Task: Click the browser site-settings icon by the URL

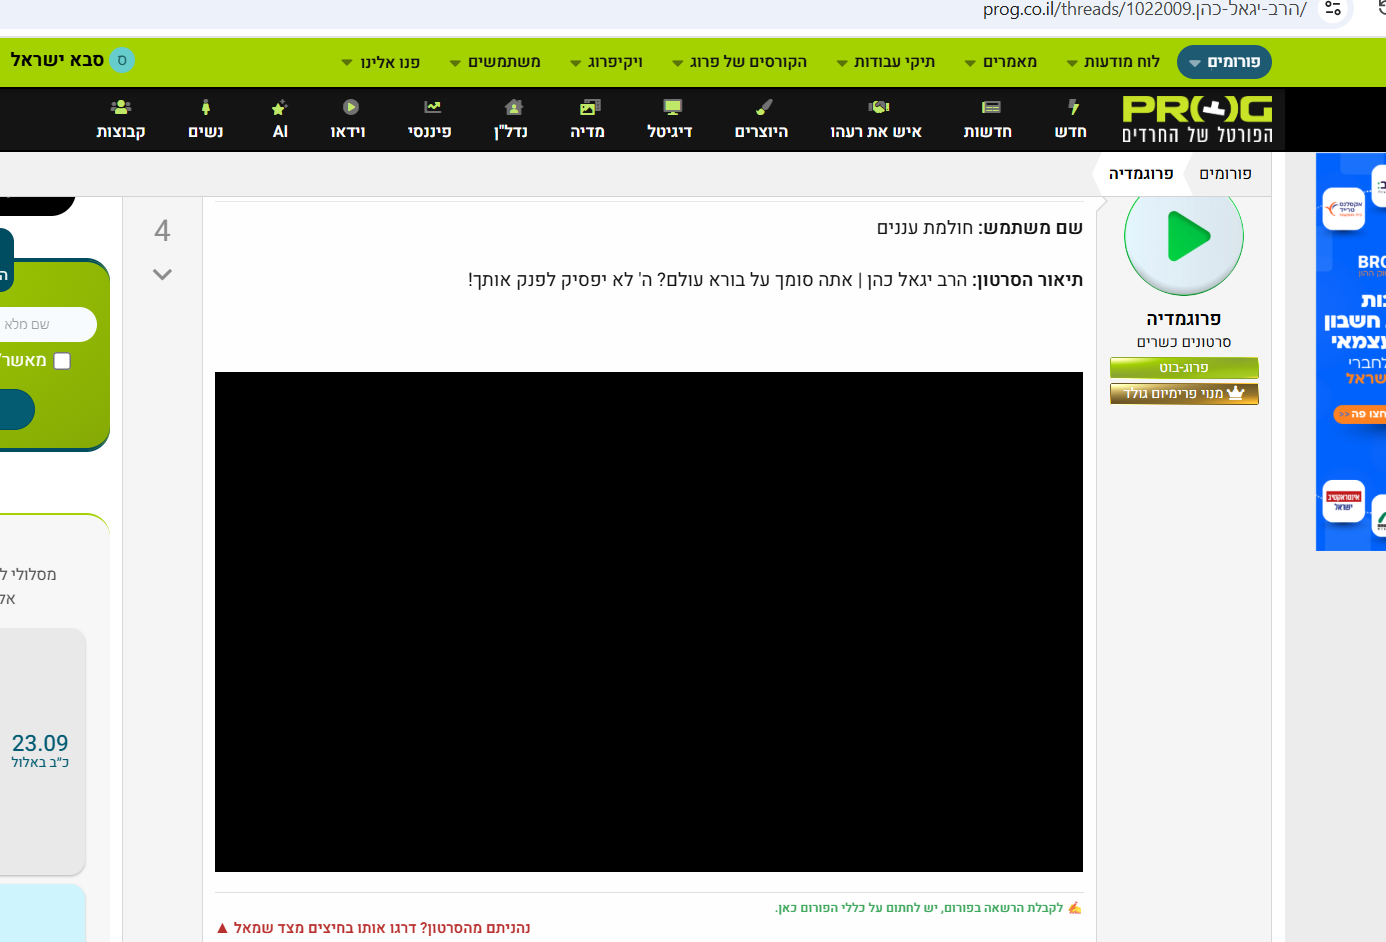Action: click(x=1333, y=9)
